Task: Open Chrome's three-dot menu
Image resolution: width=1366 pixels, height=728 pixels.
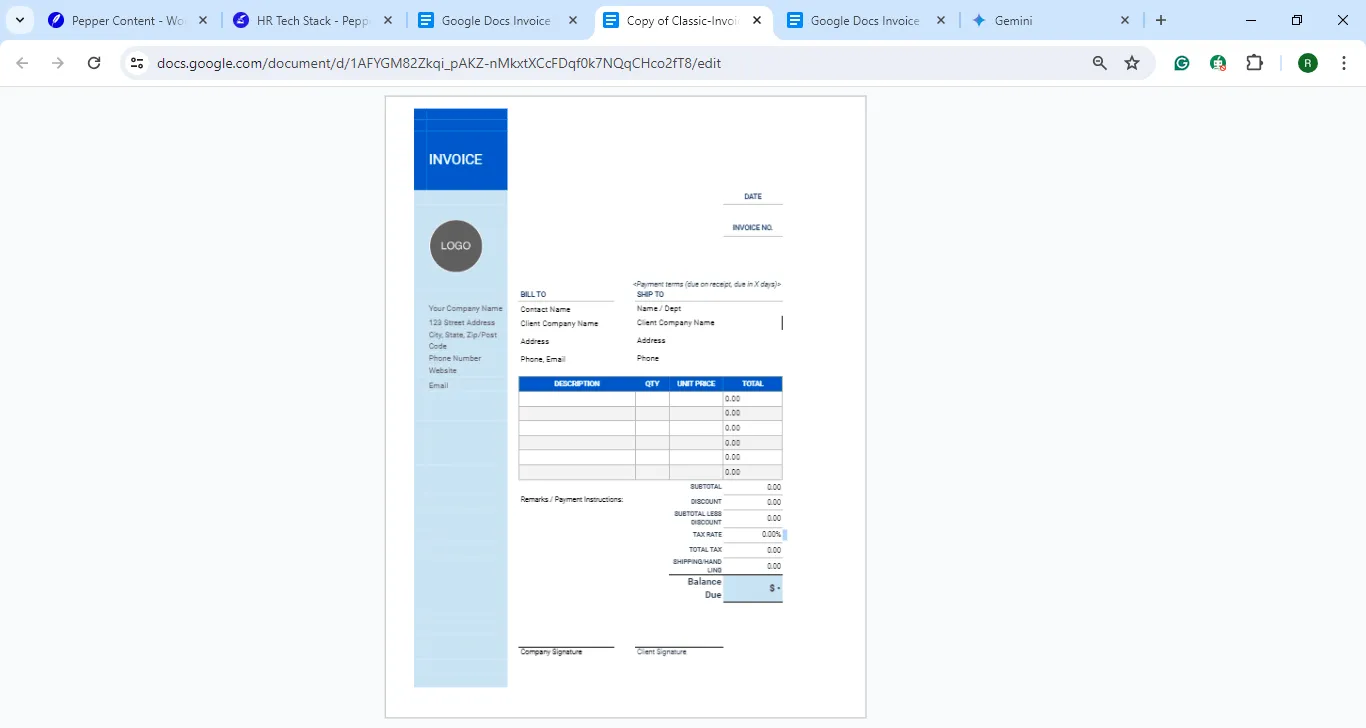Action: coord(1344,63)
